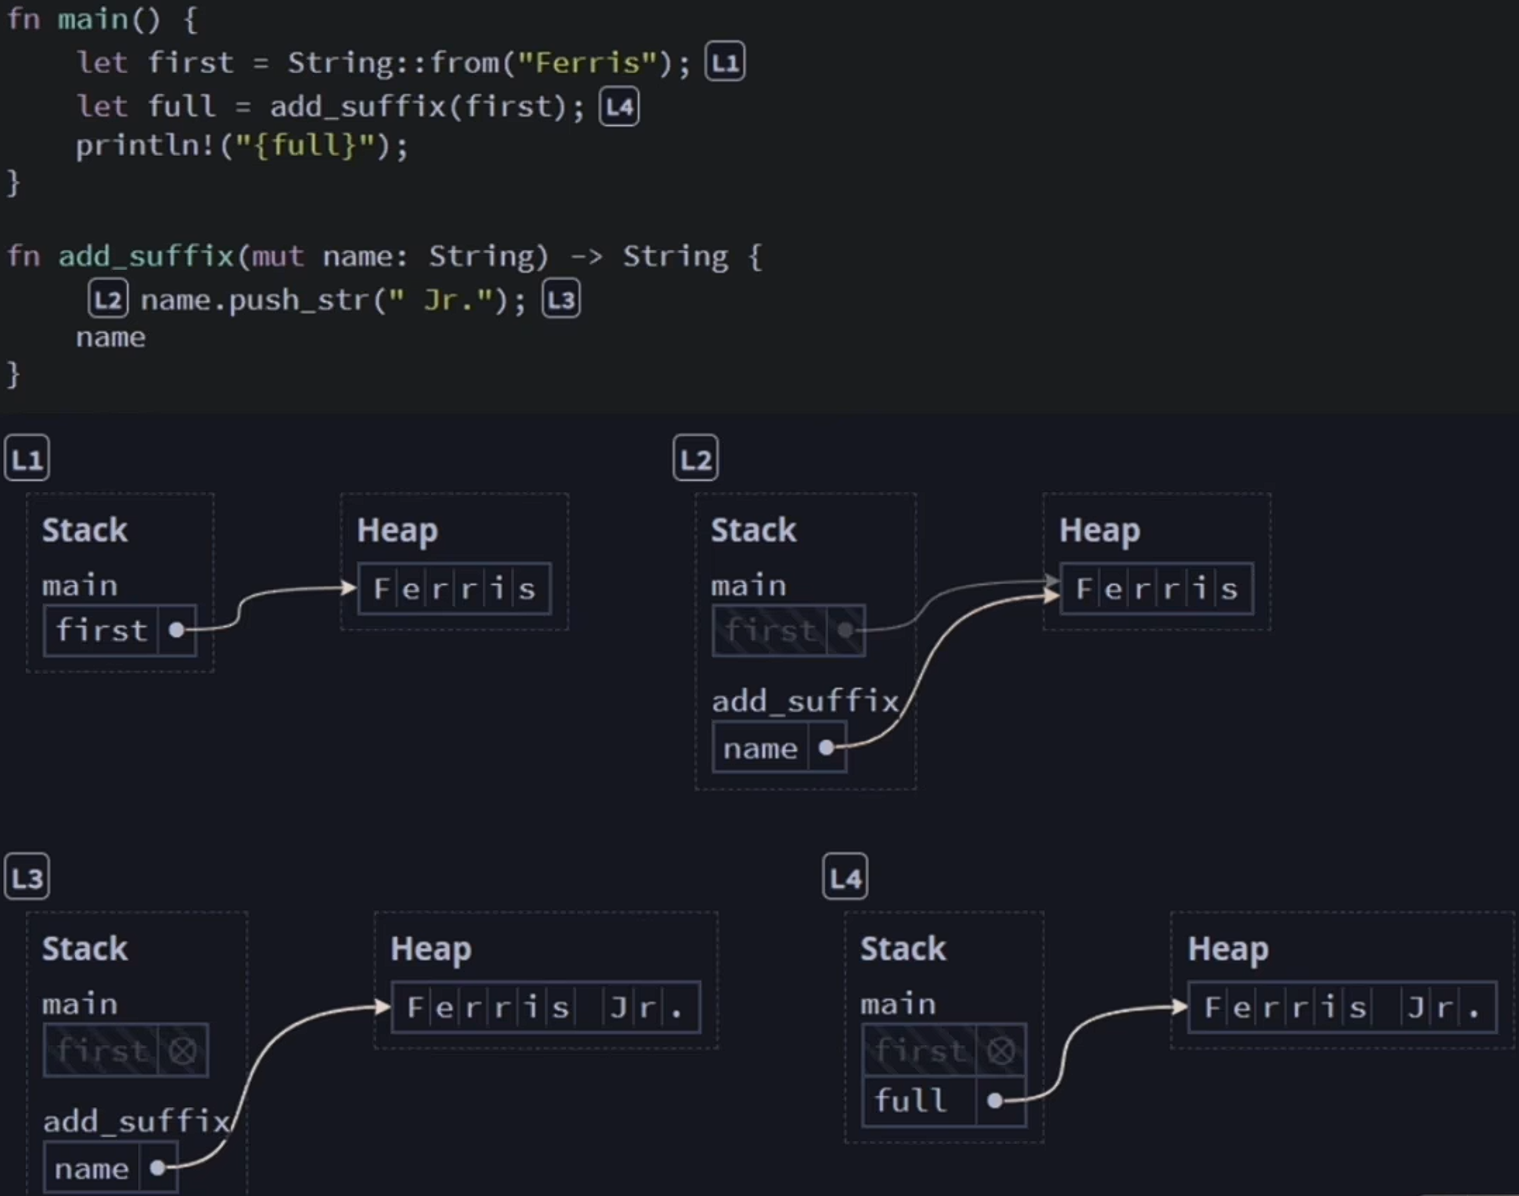The width and height of the screenshot is (1519, 1196).
Task: Click the L1 marker after the String::from line
Action: [725, 63]
